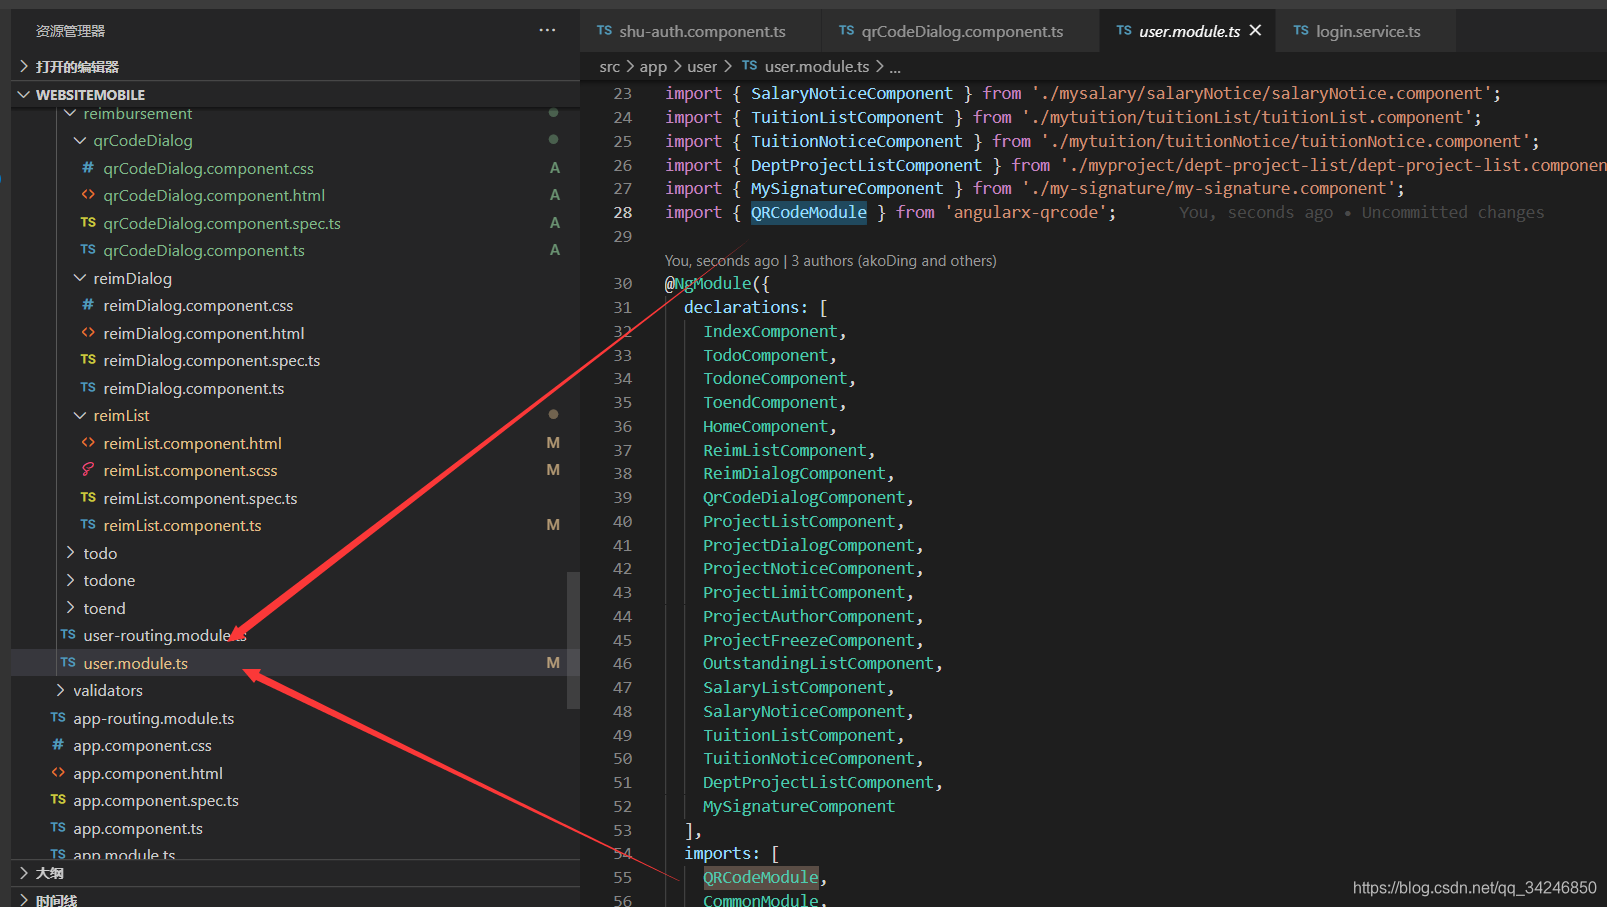Open qrCodeDialog.component.spec.ts file
1607x907 pixels.
click(222, 223)
